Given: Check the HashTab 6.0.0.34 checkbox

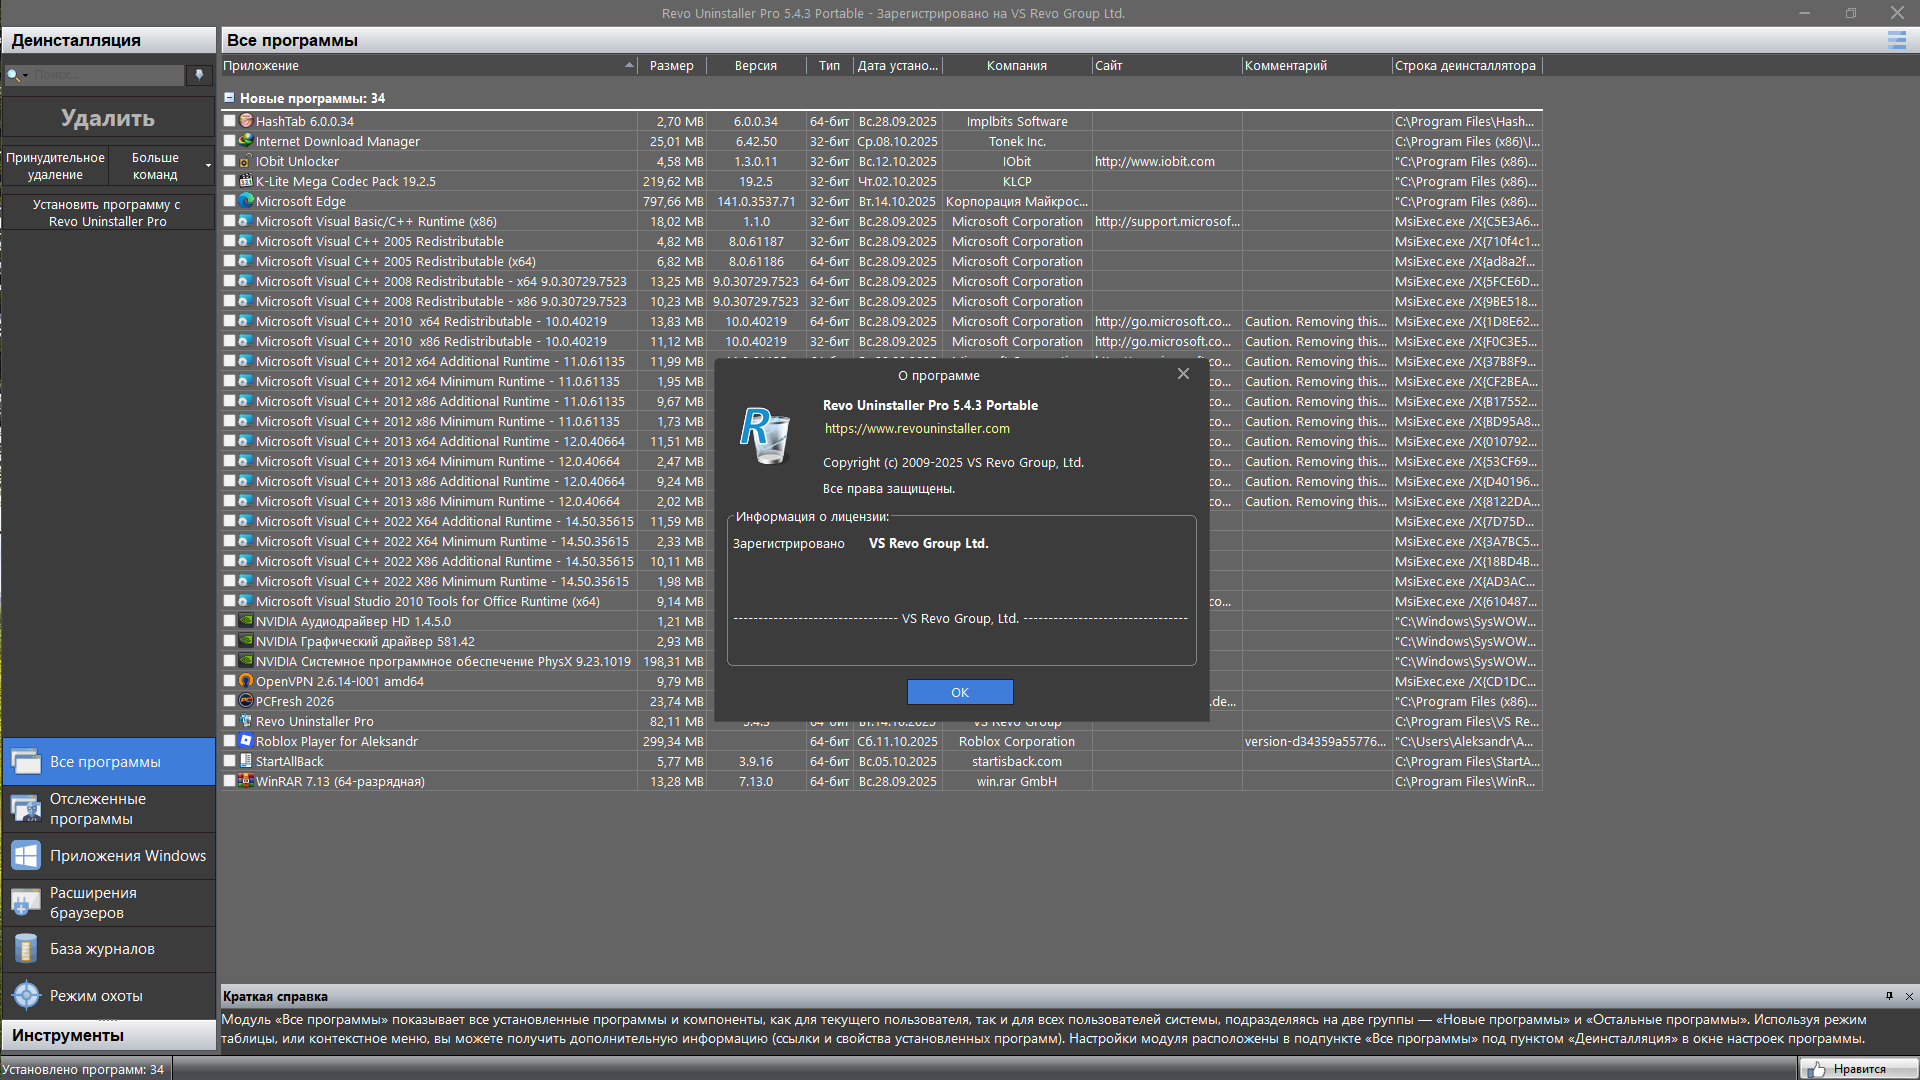Looking at the screenshot, I should [229, 121].
